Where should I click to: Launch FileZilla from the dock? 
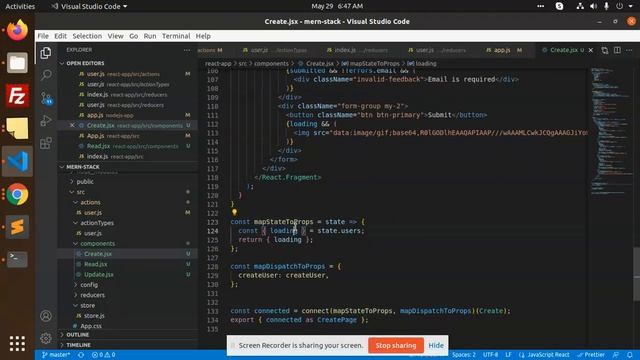pos(17,96)
